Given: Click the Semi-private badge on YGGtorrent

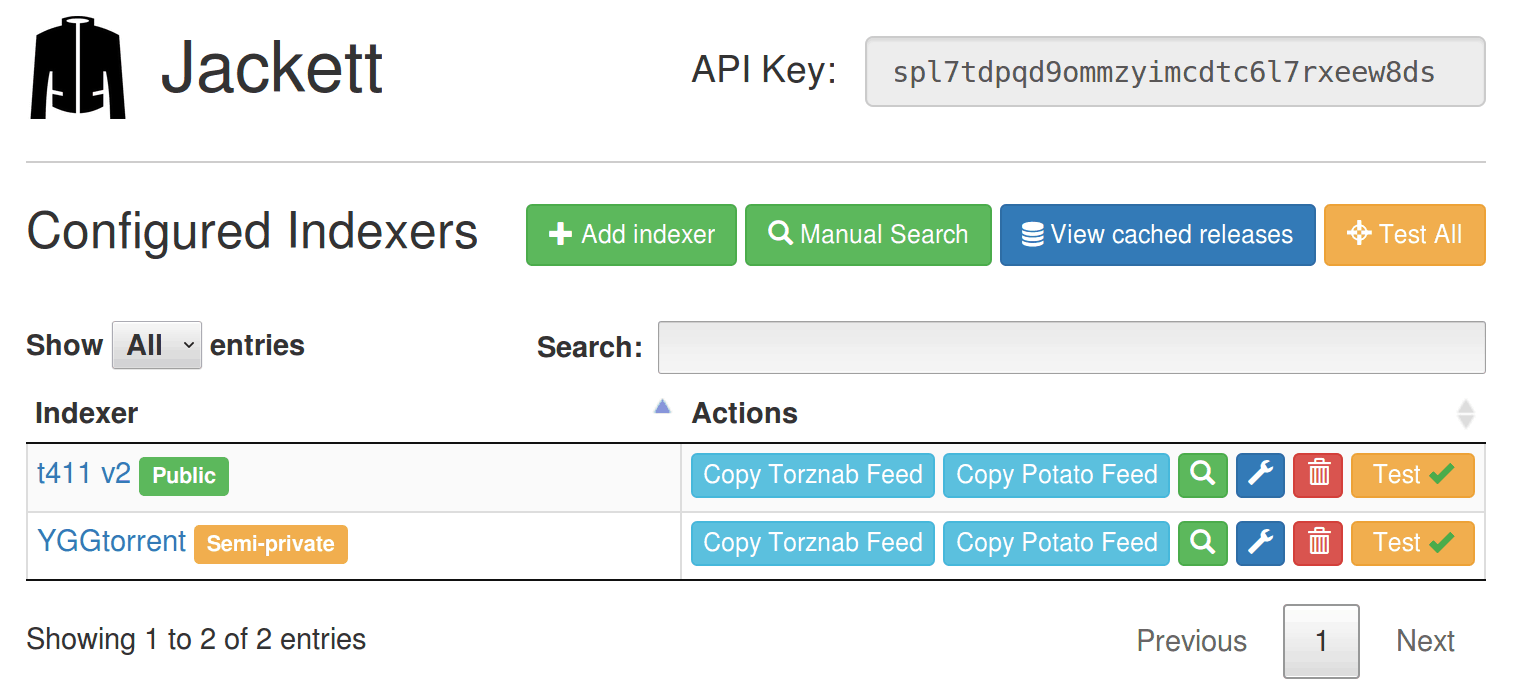Looking at the screenshot, I should (270, 544).
